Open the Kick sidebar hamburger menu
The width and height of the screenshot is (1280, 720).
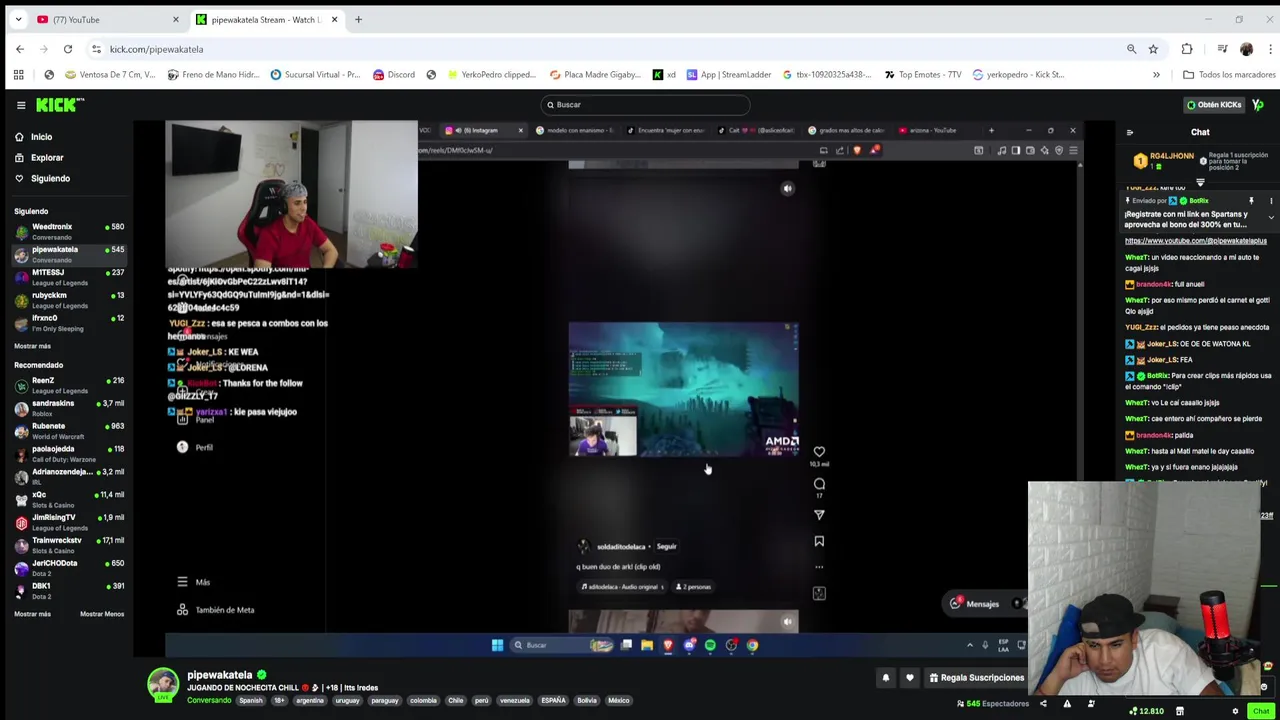(x=20, y=105)
